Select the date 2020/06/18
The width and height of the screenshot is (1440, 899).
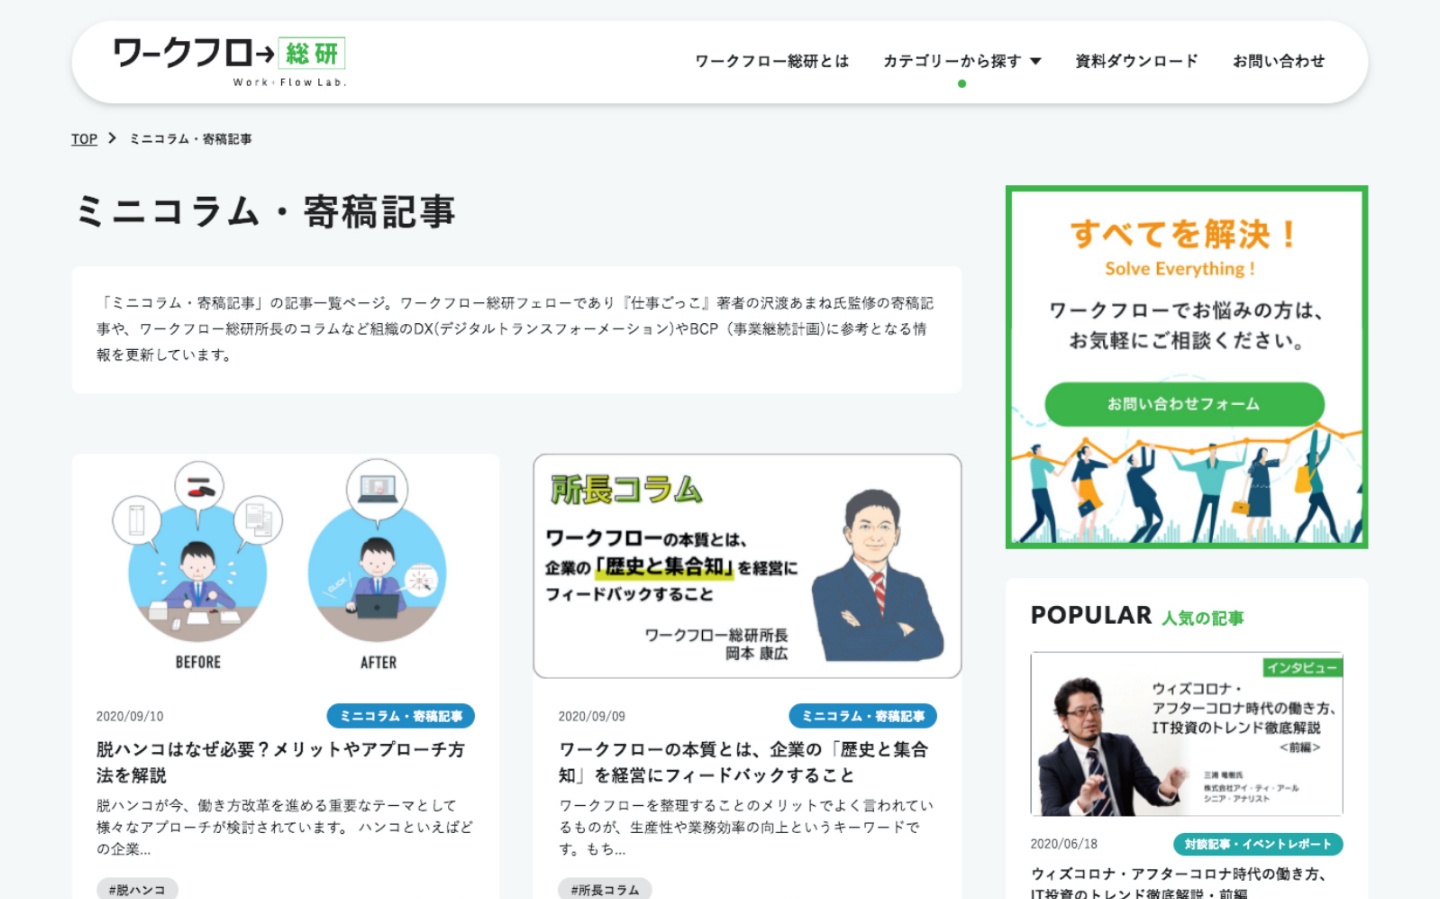coord(1064,844)
